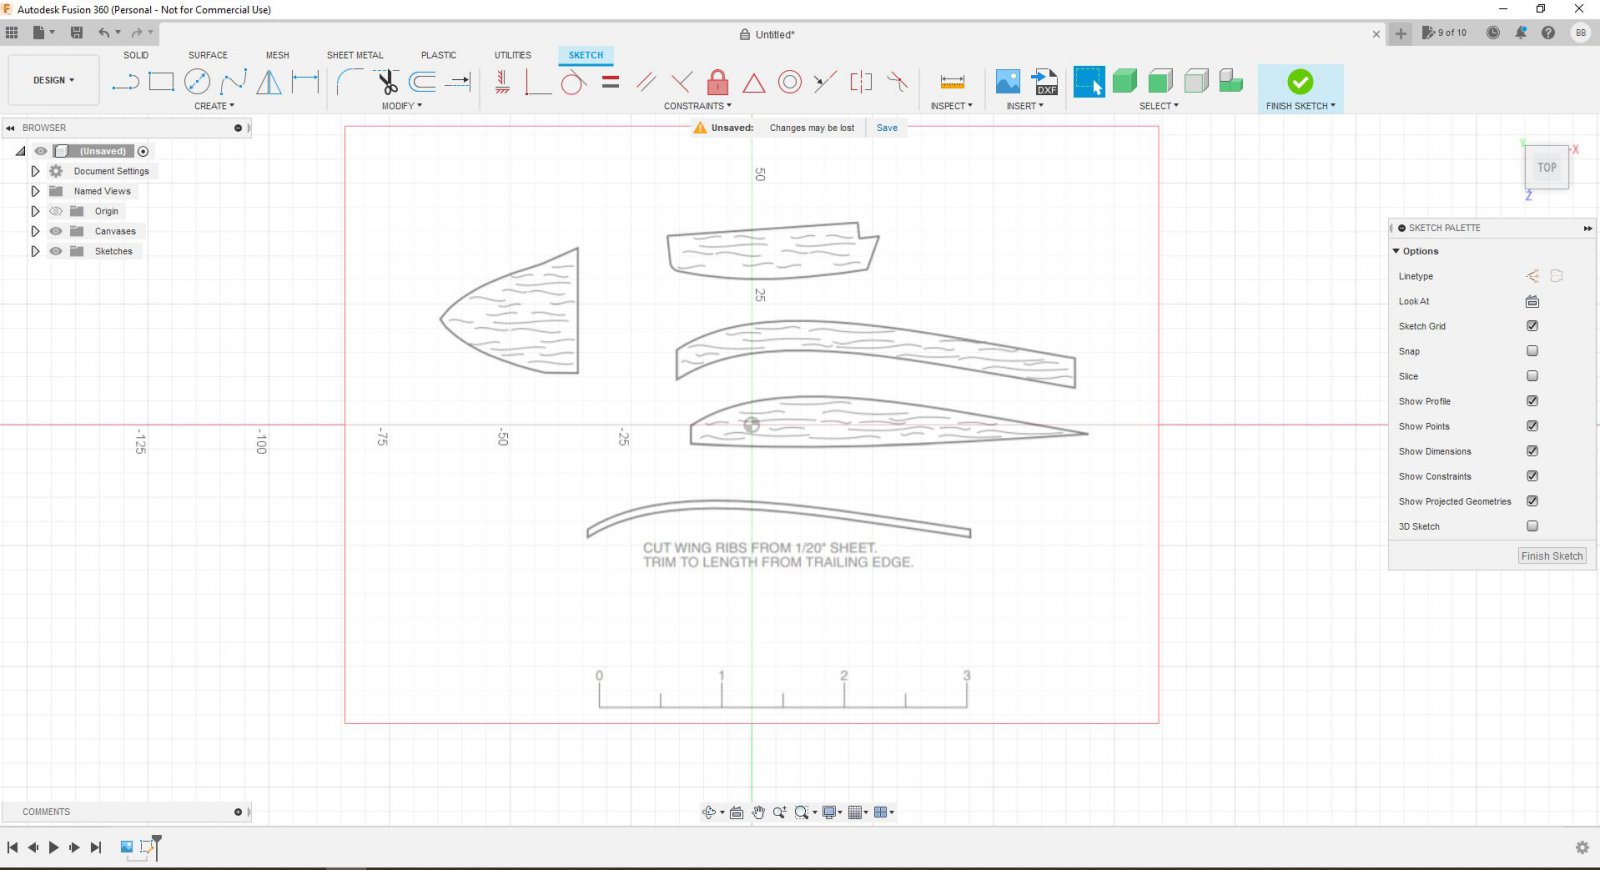Expand the Sketches node
1600x870 pixels.
coord(35,251)
